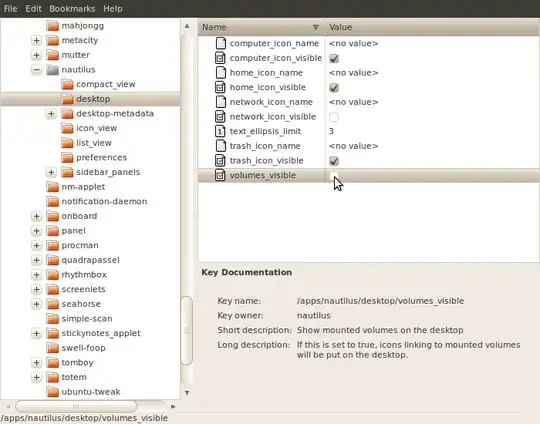Expand the tomboy tree node
Screen dimensions: 540x424
37,363
